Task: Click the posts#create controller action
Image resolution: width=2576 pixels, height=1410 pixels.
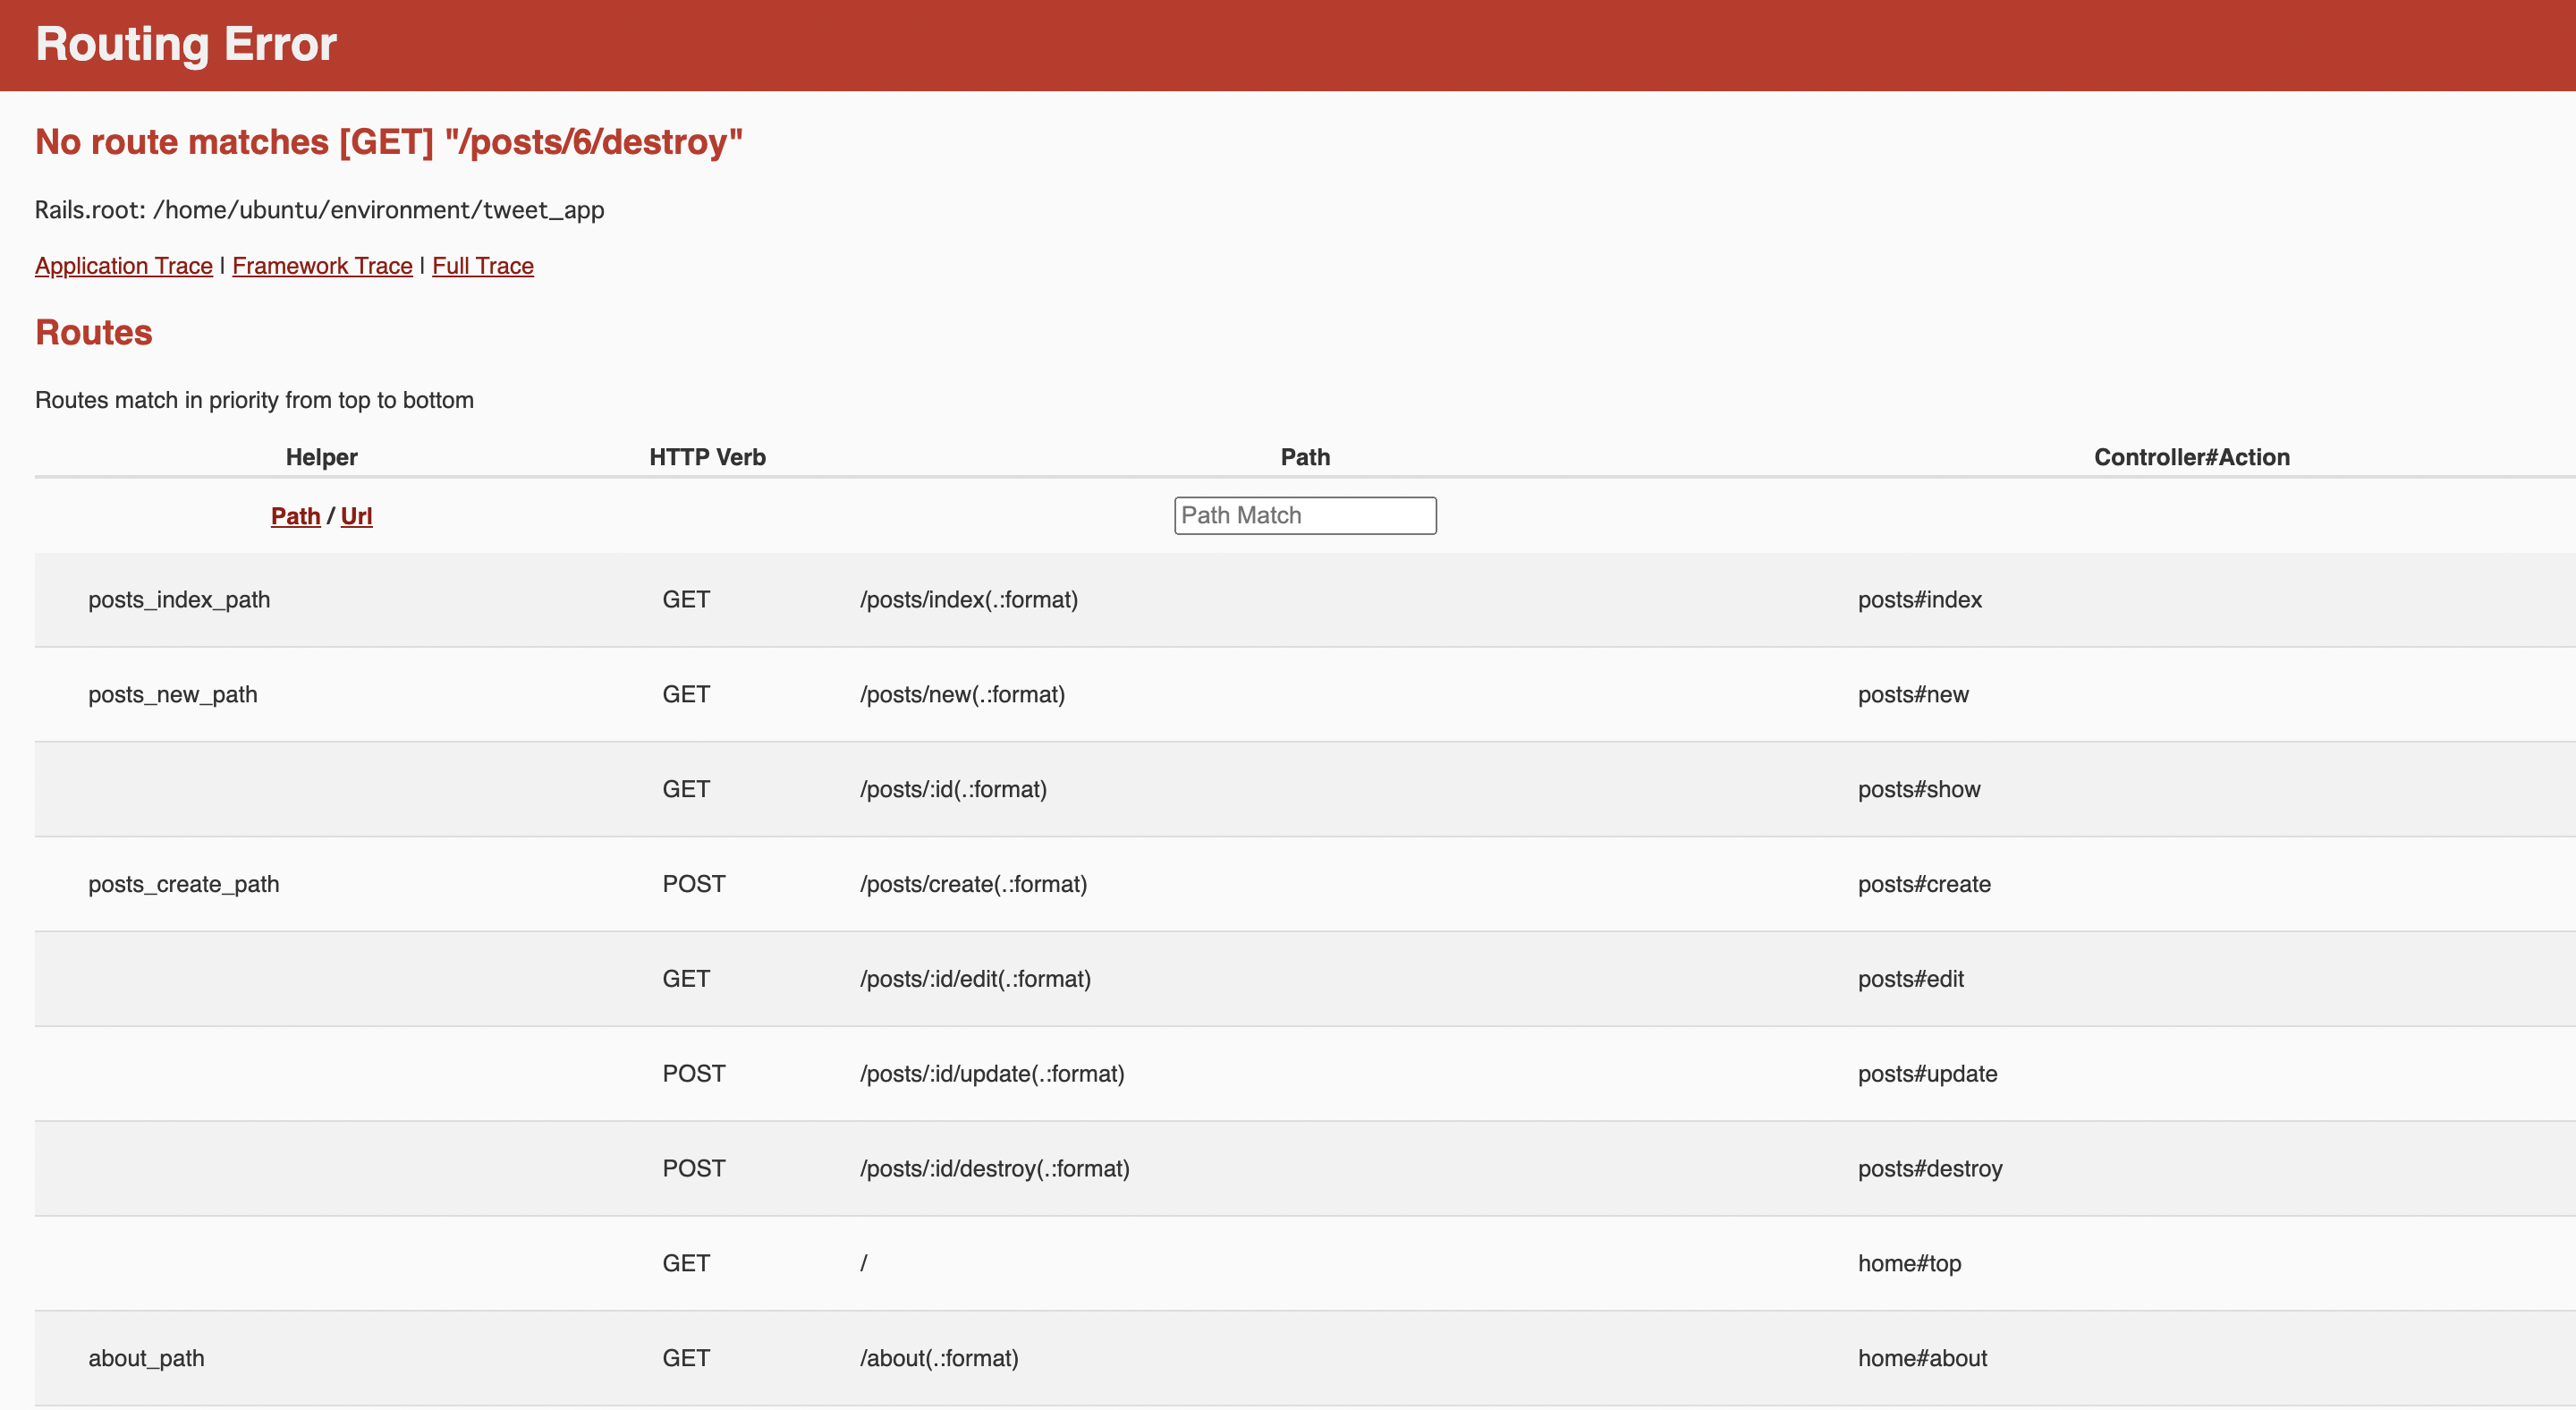Action: click(1924, 884)
